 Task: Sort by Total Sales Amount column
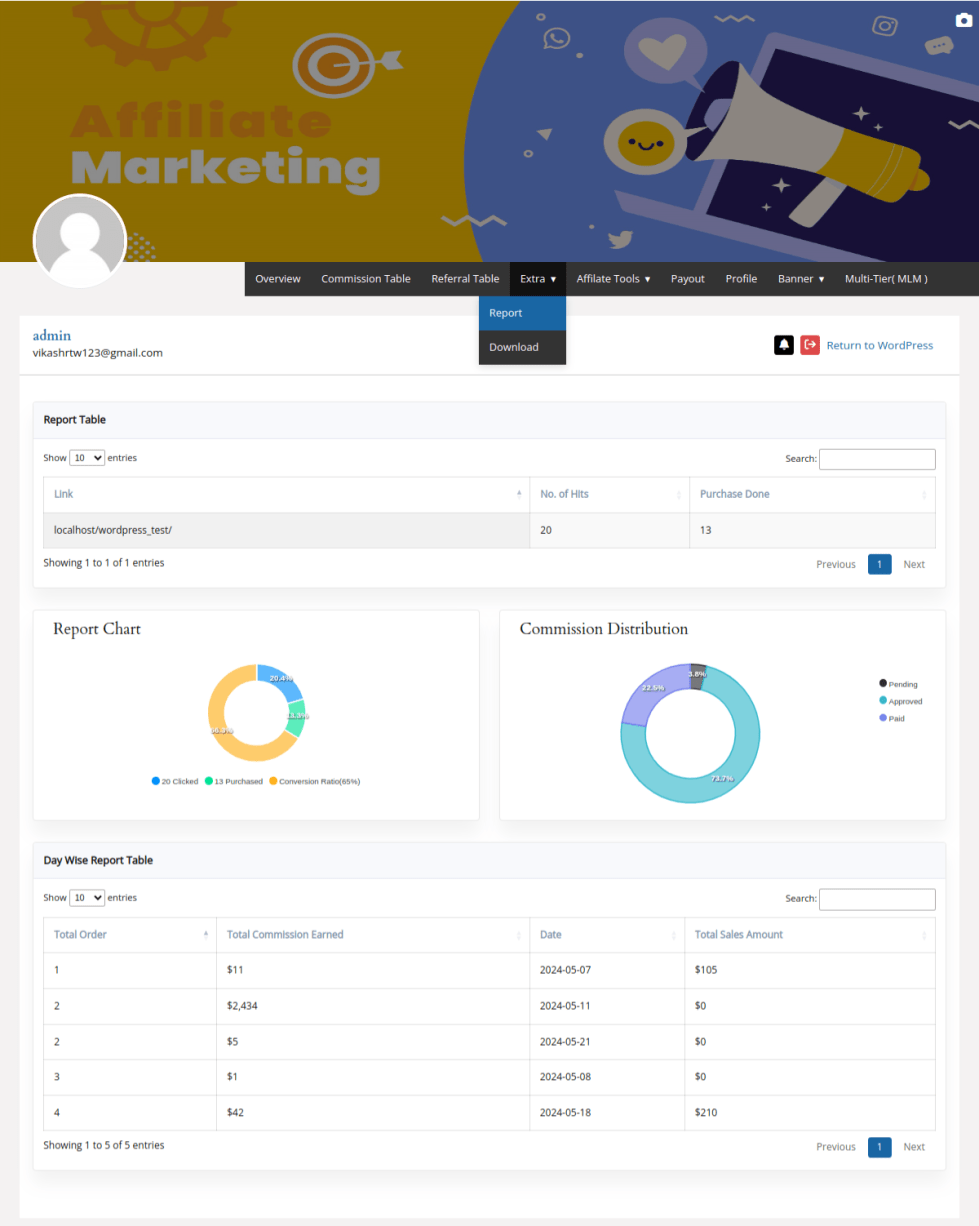click(810, 935)
